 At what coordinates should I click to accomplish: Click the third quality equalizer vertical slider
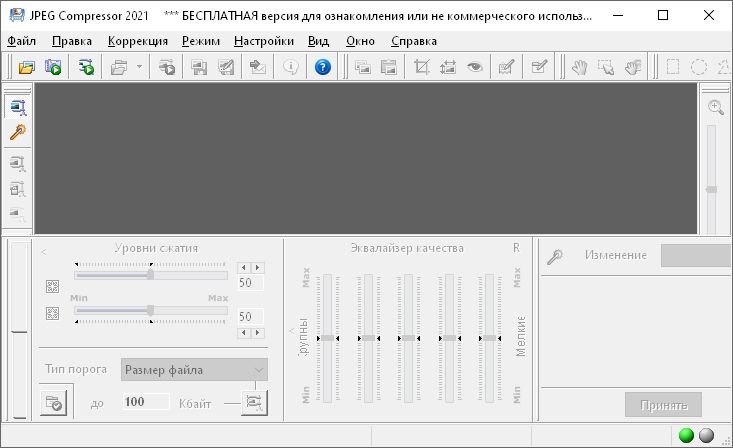[x=408, y=338]
